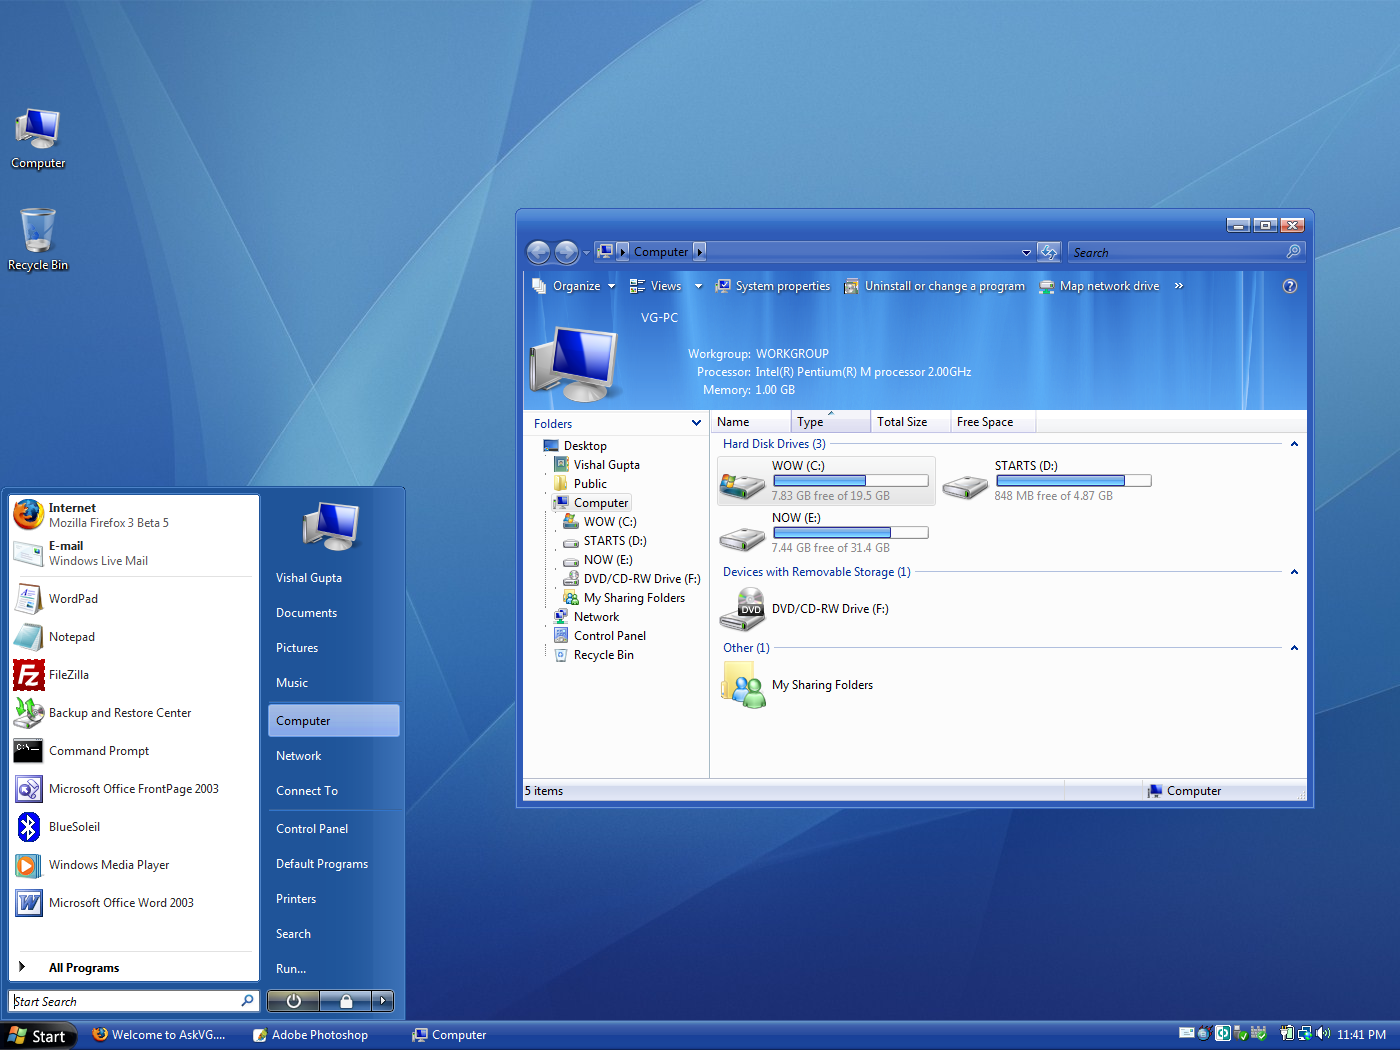
Task: Click the NOW (E:) free space bar
Action: point(850,531)
